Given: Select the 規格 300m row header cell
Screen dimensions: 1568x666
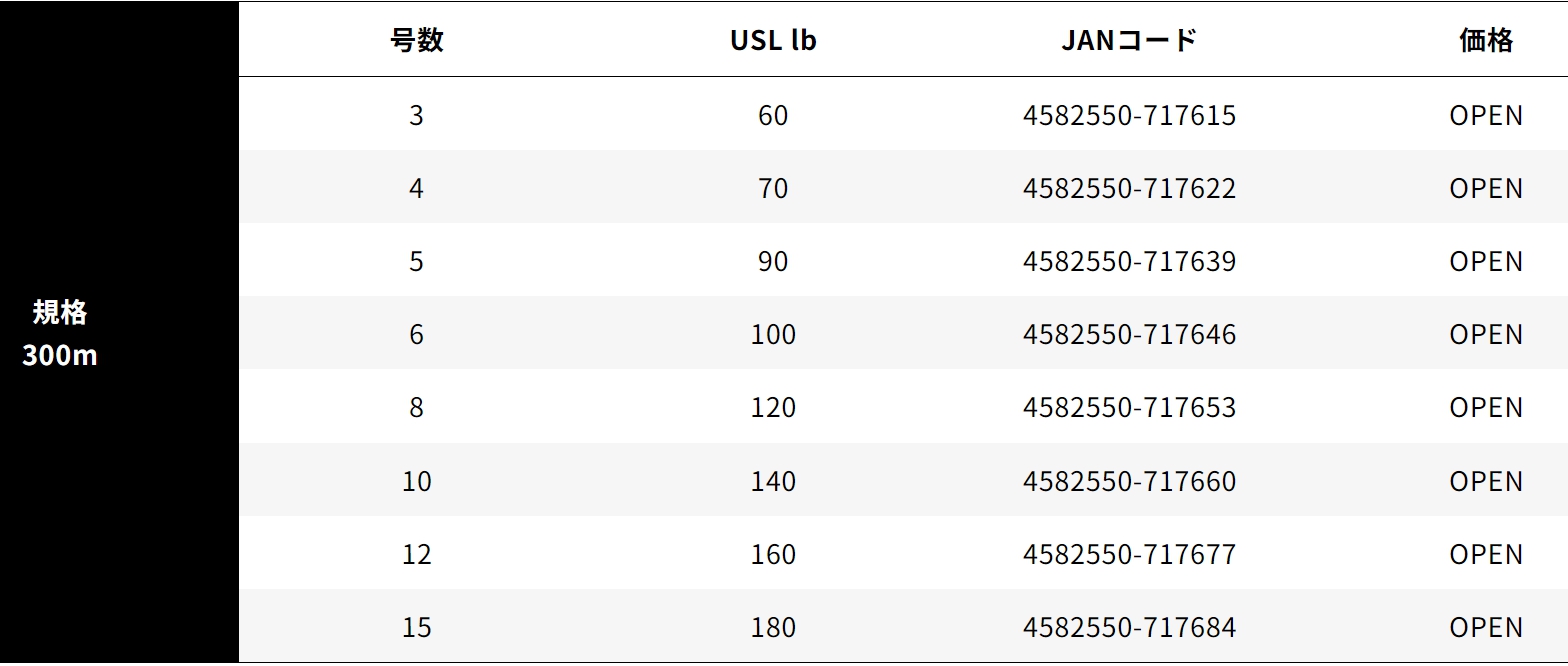Looking at the screenshot, I should click(x=60, y=333).
